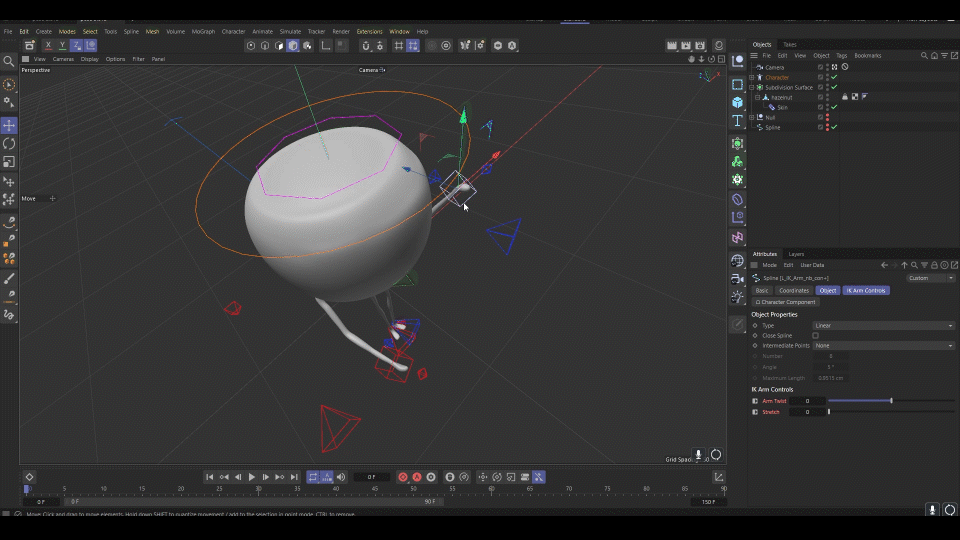The width and height of the screenshot is (960, 540).
Task: Open the Coordinates attributes tab button
Action: [794, 290]
